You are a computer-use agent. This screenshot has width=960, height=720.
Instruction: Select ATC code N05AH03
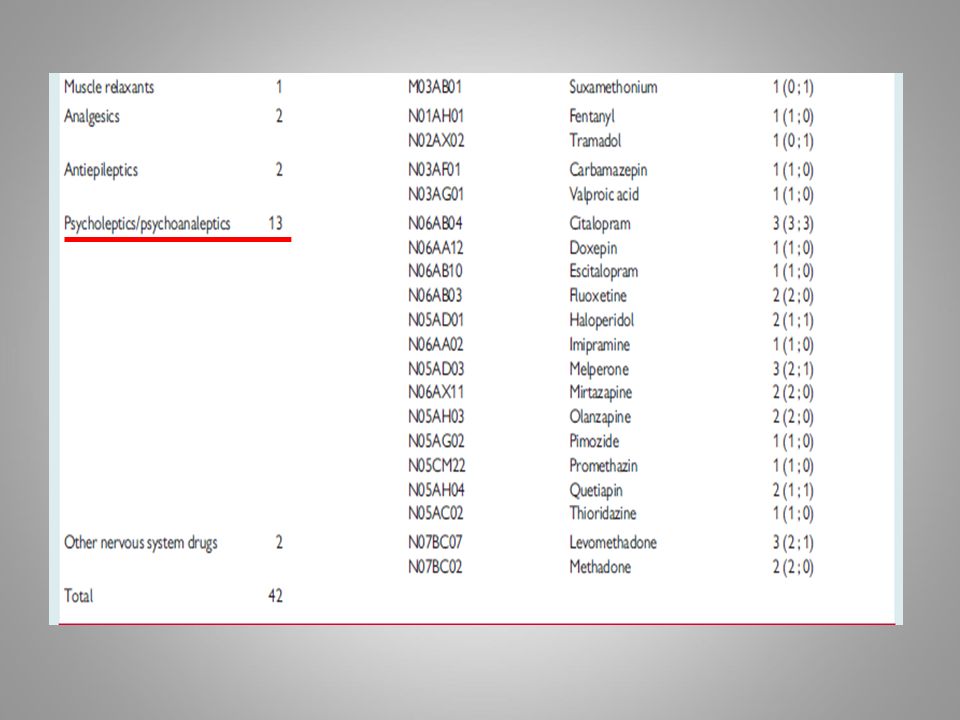click(x=436, y=417)
